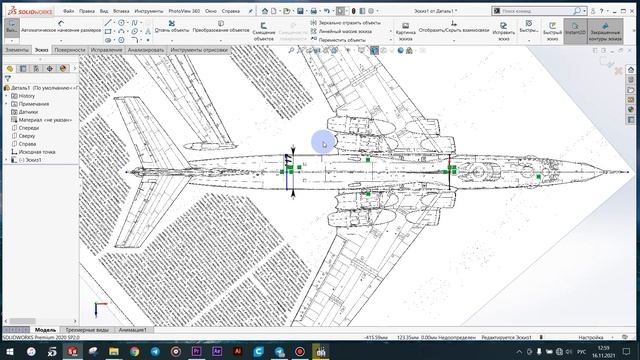Open Premiere Pro from the taskbar
640x360 pixels.
(196, 351)
